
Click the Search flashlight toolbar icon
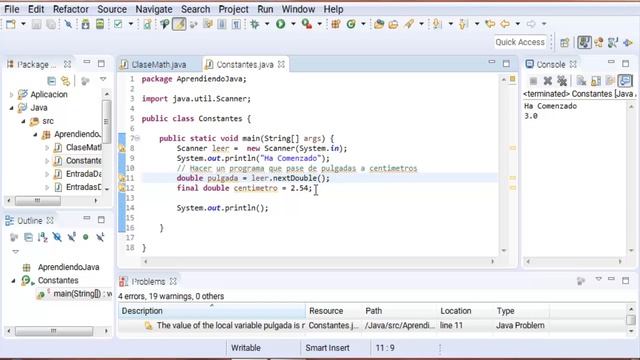(409, 24)
